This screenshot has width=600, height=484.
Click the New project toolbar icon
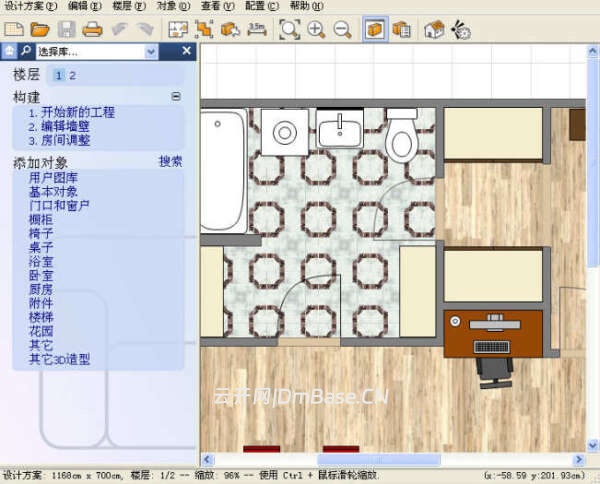(x=14, y=30)
